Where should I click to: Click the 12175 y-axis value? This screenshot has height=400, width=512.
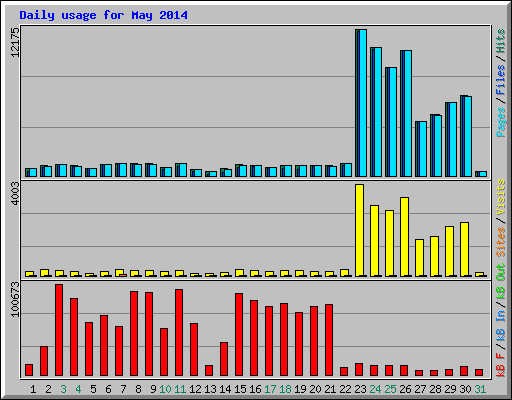[15, 42]
